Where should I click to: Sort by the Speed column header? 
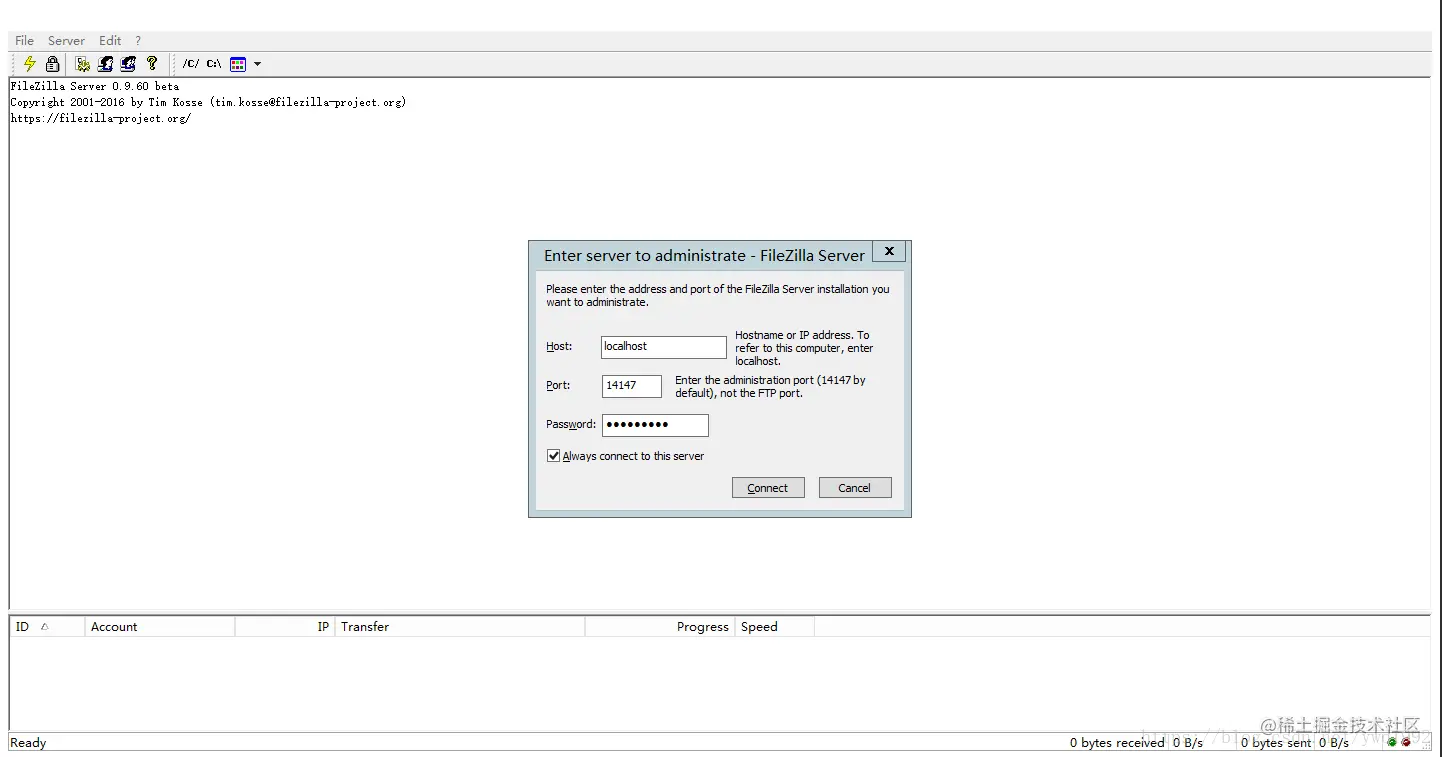click(775, 627)
